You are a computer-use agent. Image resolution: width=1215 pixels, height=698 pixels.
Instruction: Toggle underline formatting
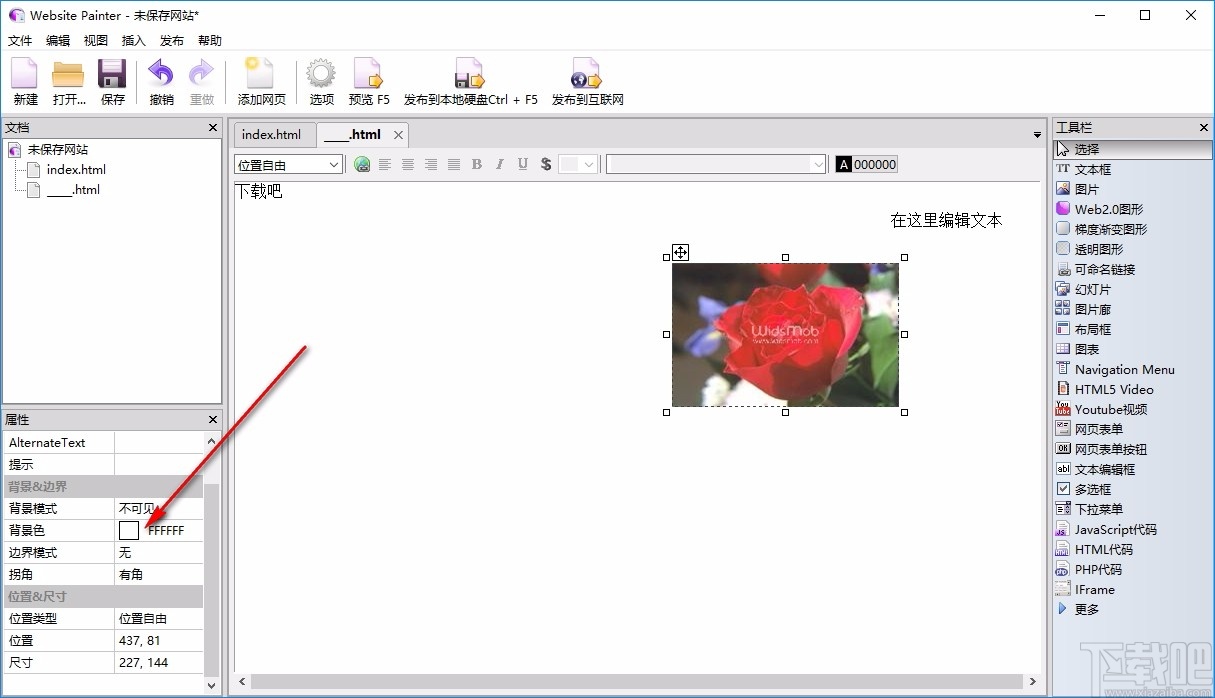point(522,164)
